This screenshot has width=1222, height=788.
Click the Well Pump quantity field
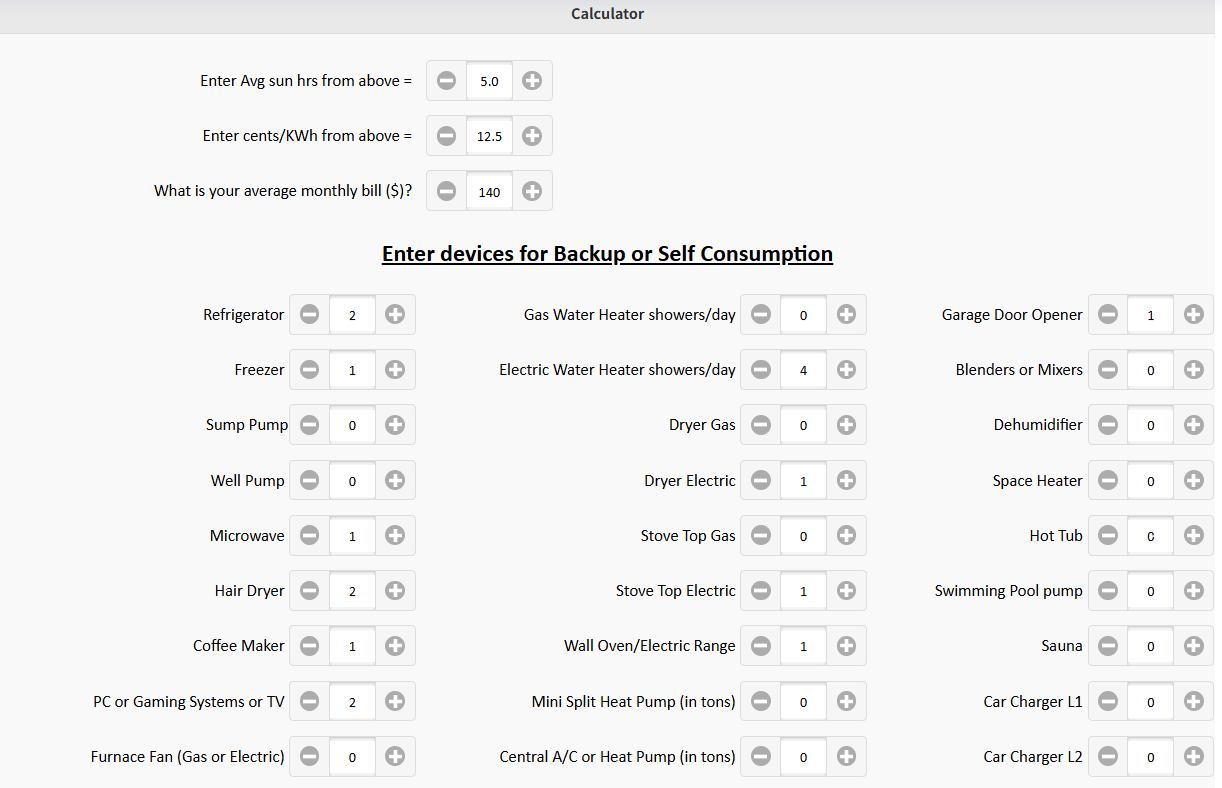coord(352,481)
